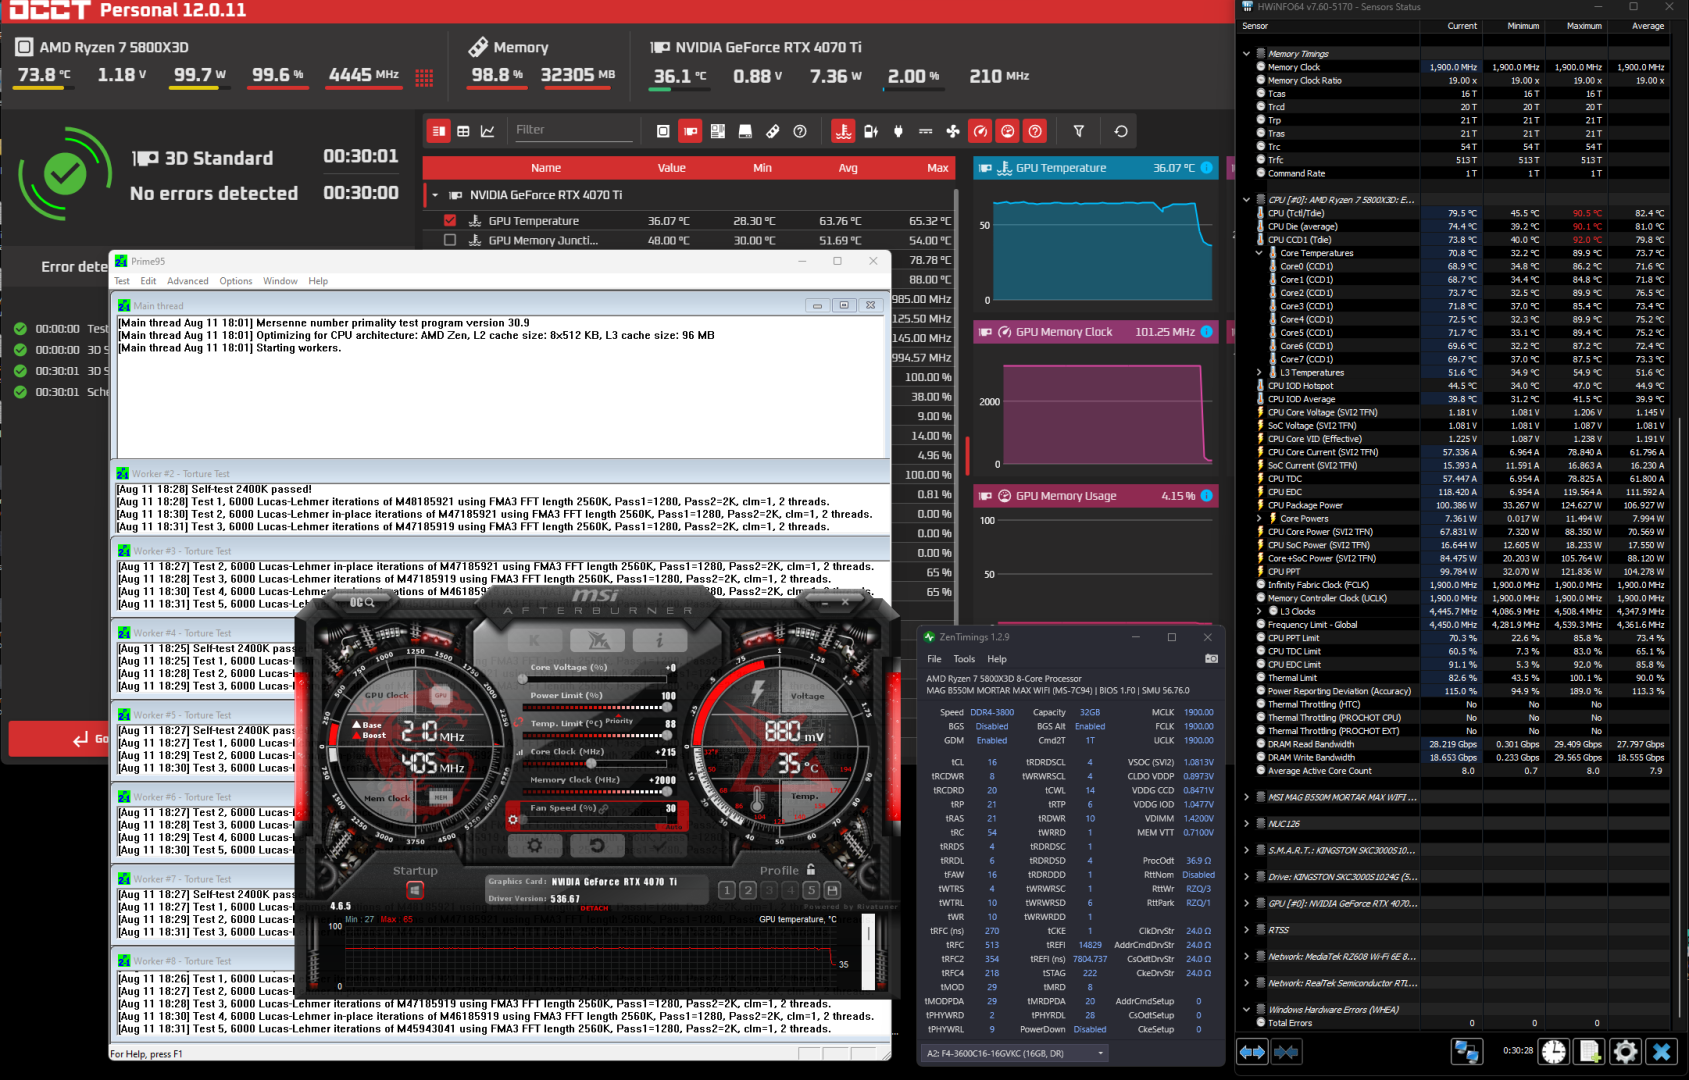The height and width of the screenshot is (1080, 1689).
Task: Click HWiNFO expand columns arrows icon
Action: coord(1252,1051)
